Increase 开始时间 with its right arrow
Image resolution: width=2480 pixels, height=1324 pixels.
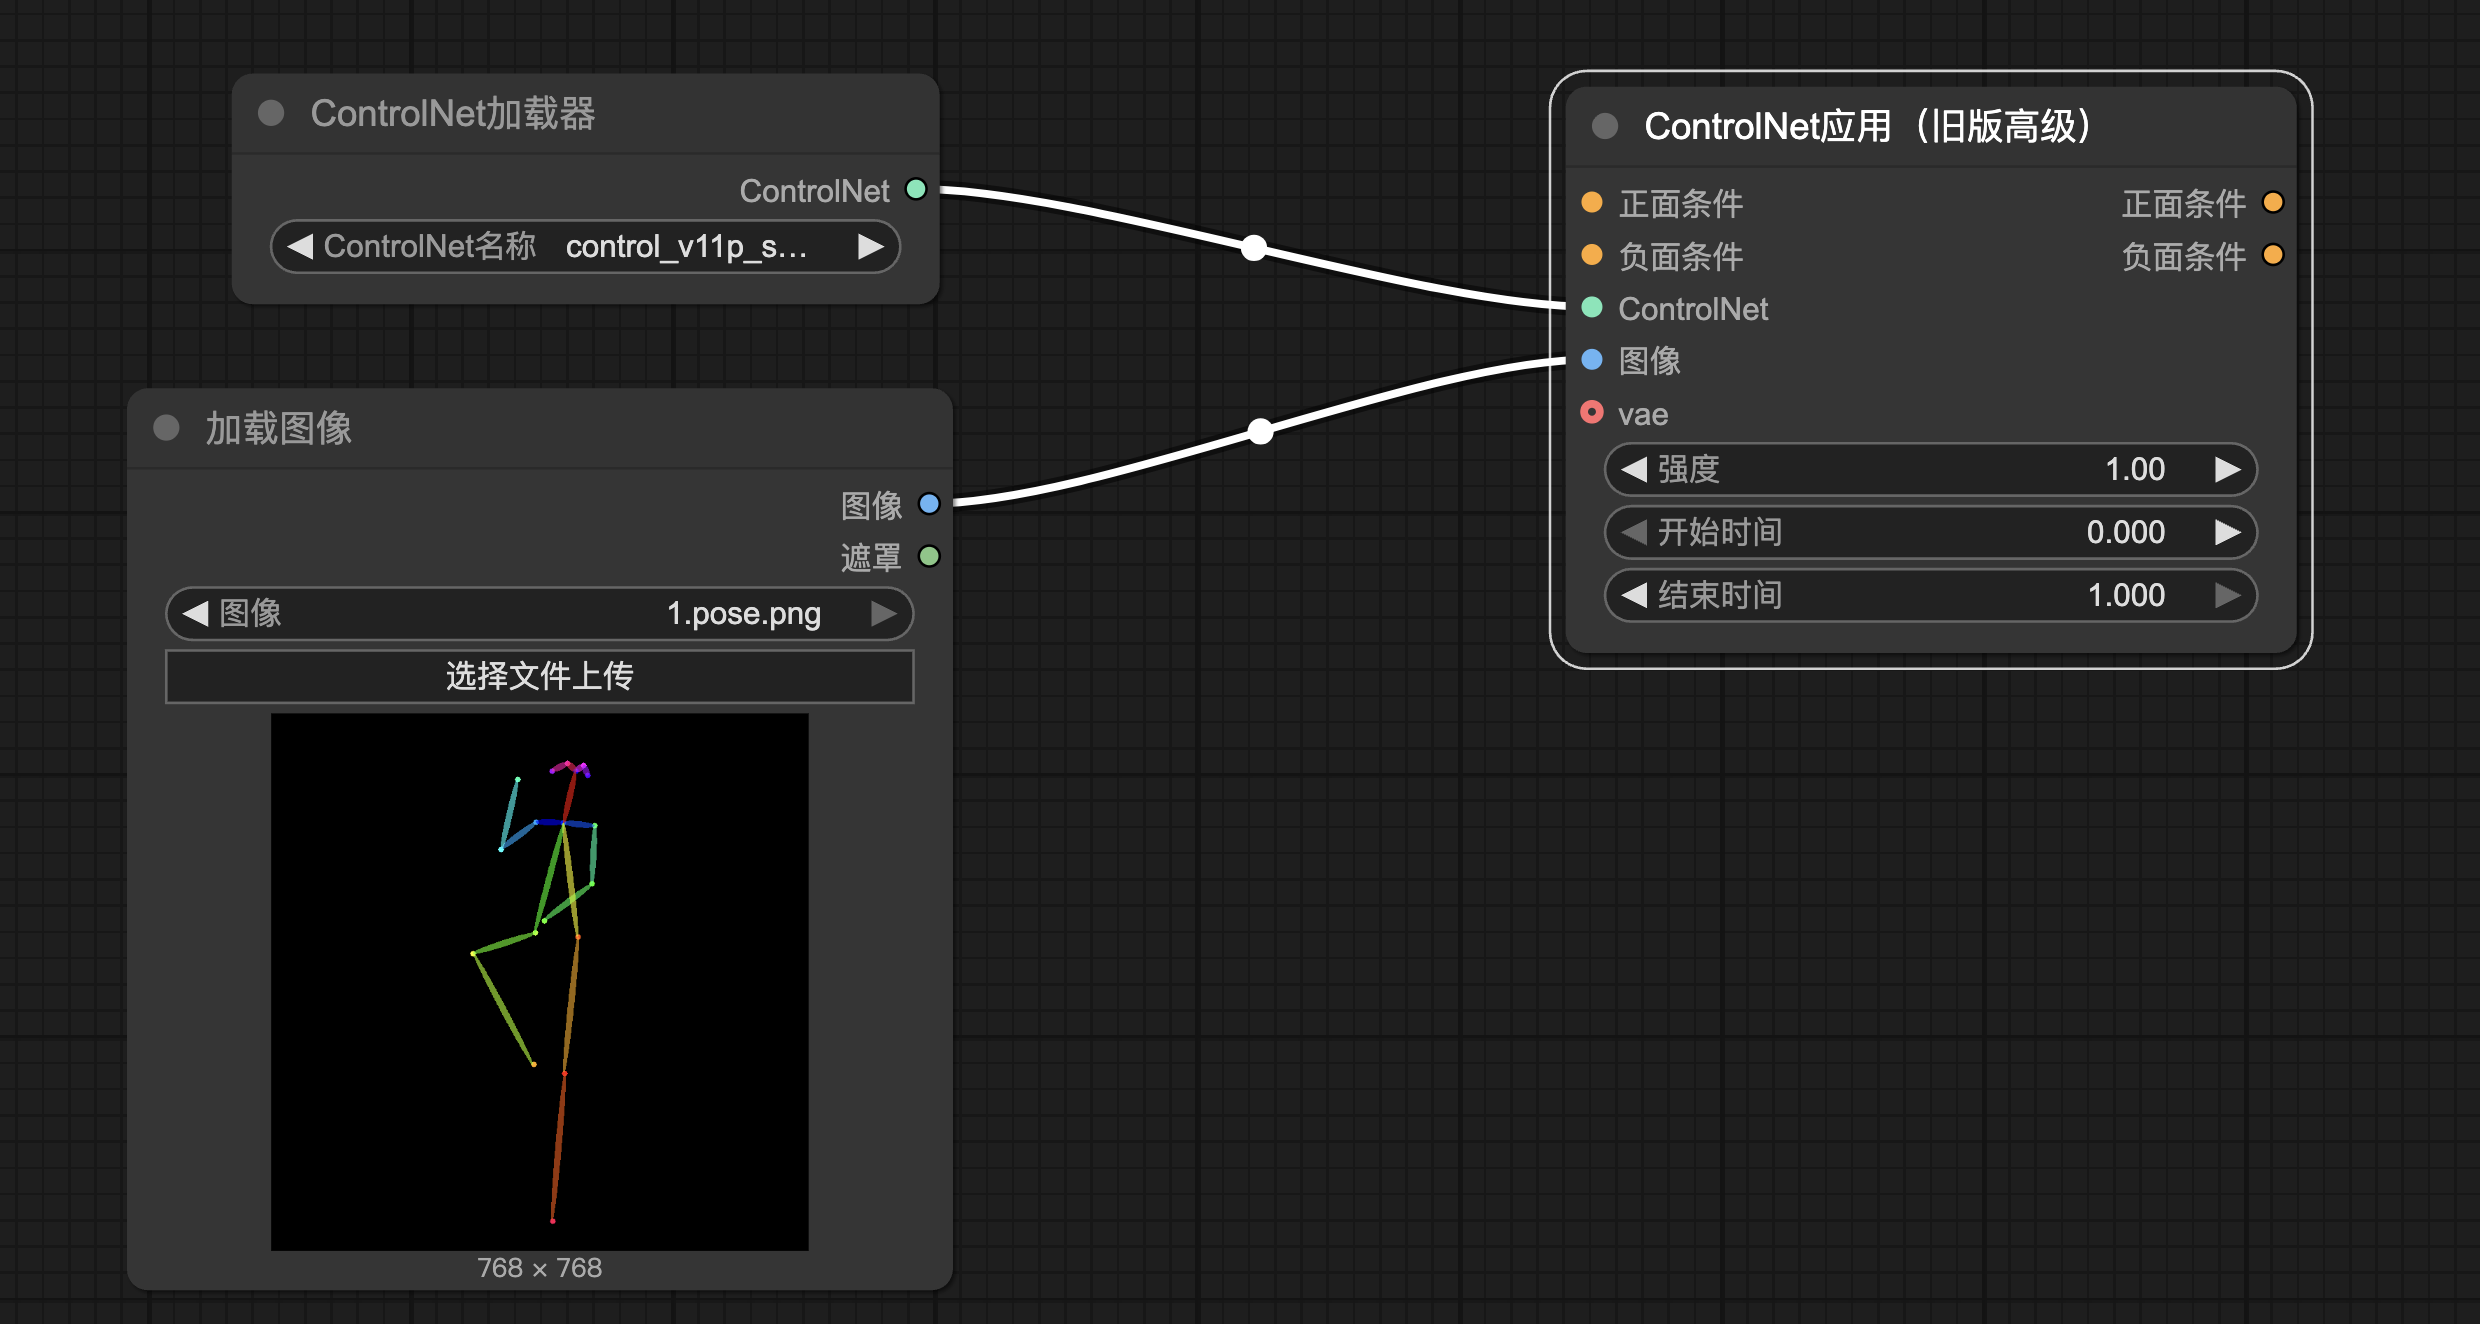point(2227,532)
